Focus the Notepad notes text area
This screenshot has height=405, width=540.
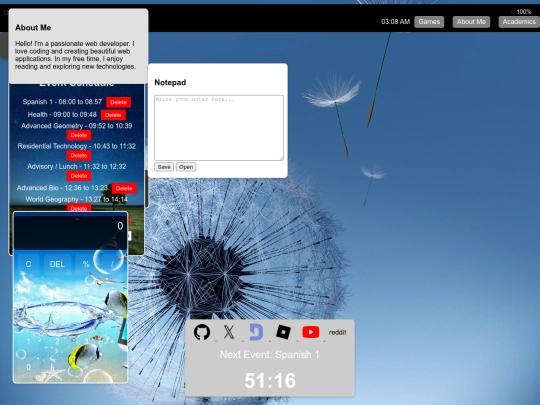point(219,128)
